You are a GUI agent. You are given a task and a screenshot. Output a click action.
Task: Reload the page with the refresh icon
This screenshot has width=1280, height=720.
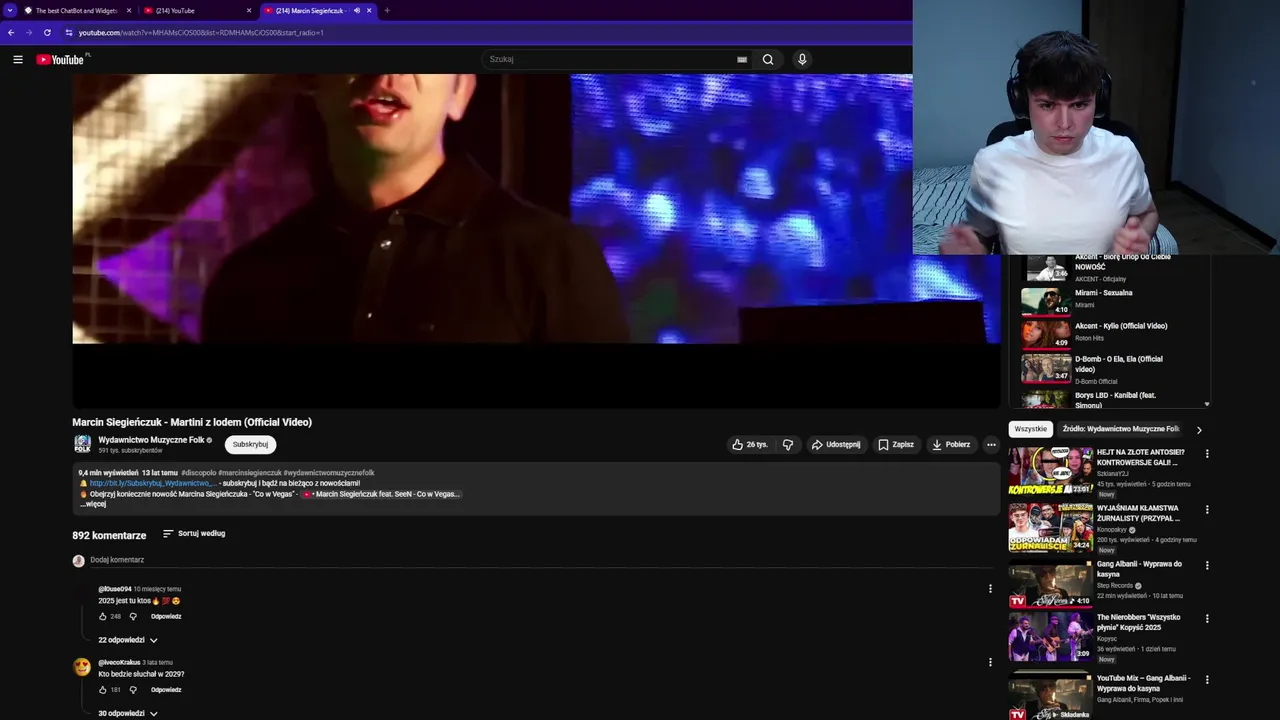(47, 32)
